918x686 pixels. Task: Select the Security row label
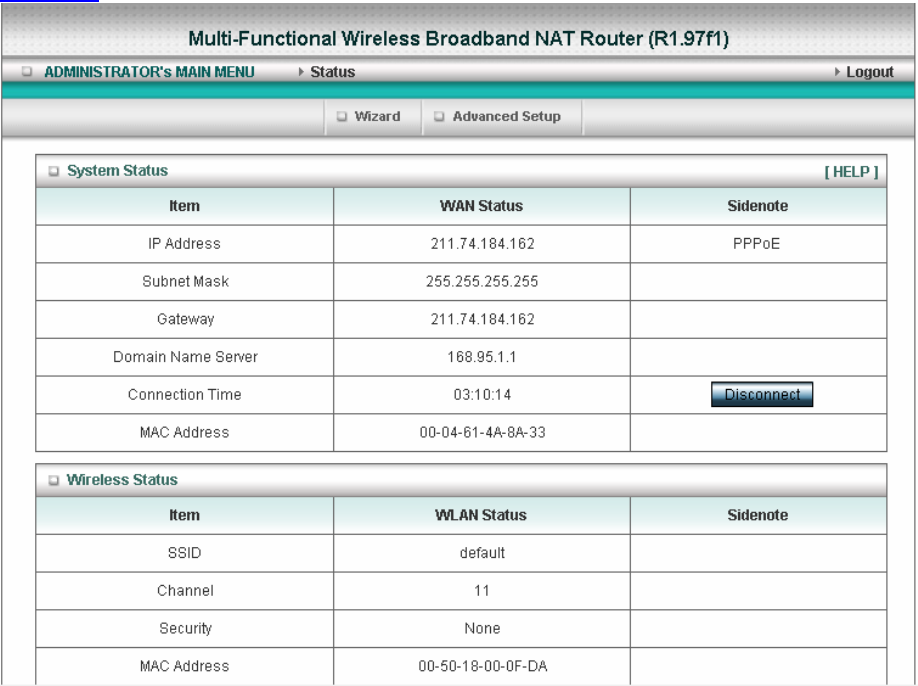click(185, 629)
